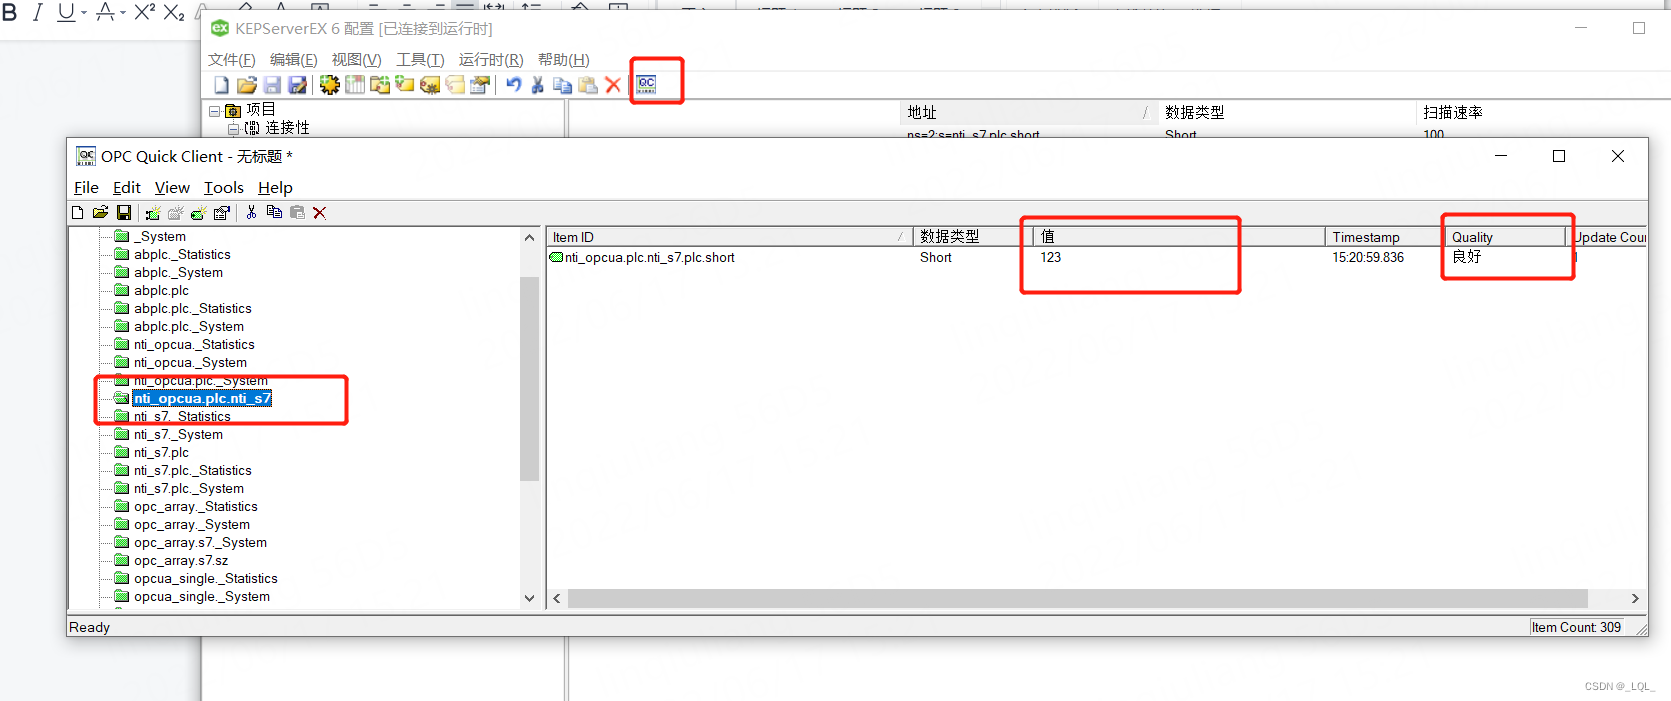
Task: Open the 文件(F) menu in KEPServerEX
Action: (x=231, y=60)
